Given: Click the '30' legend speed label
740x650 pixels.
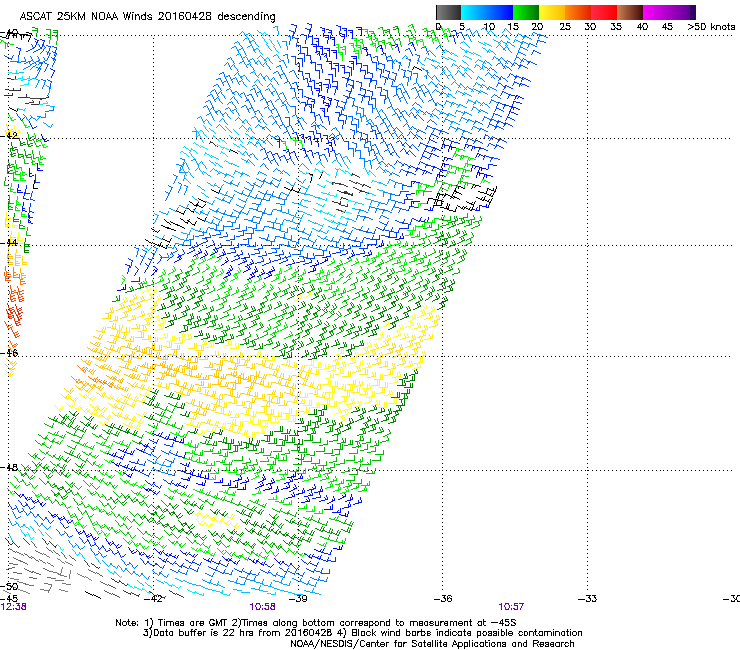Looking at the screenshot, I should click(590, 27).
